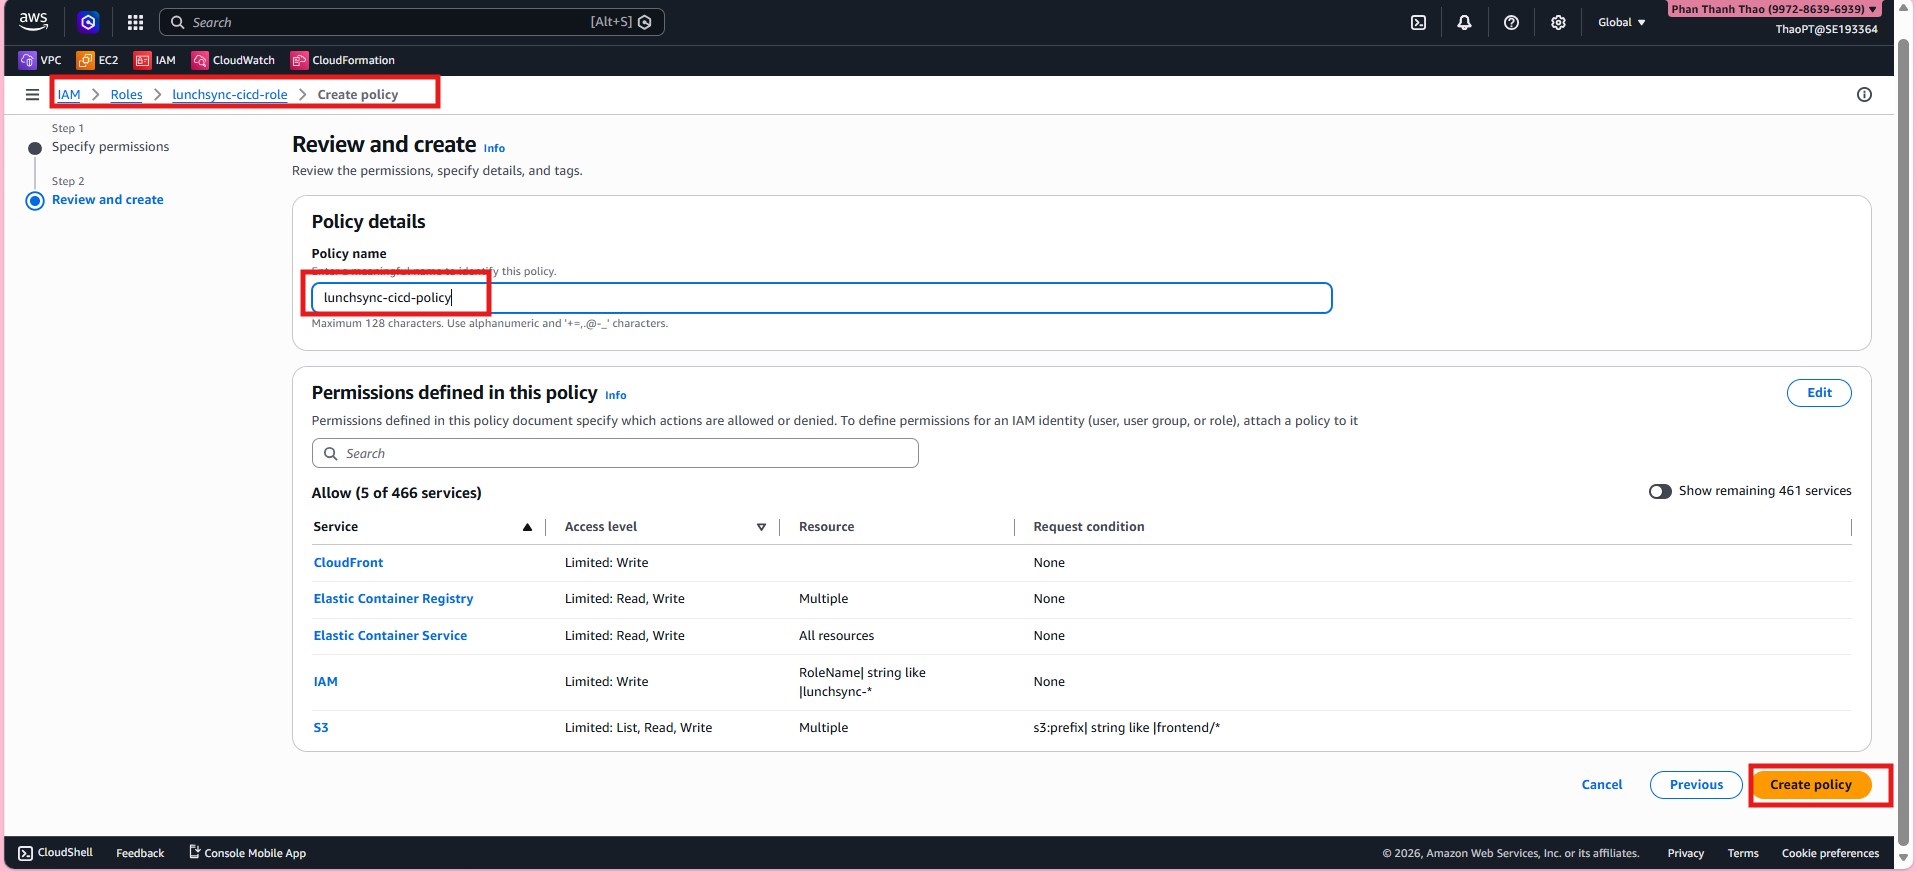Open VPC favorite shortcut

click(40, 60)
